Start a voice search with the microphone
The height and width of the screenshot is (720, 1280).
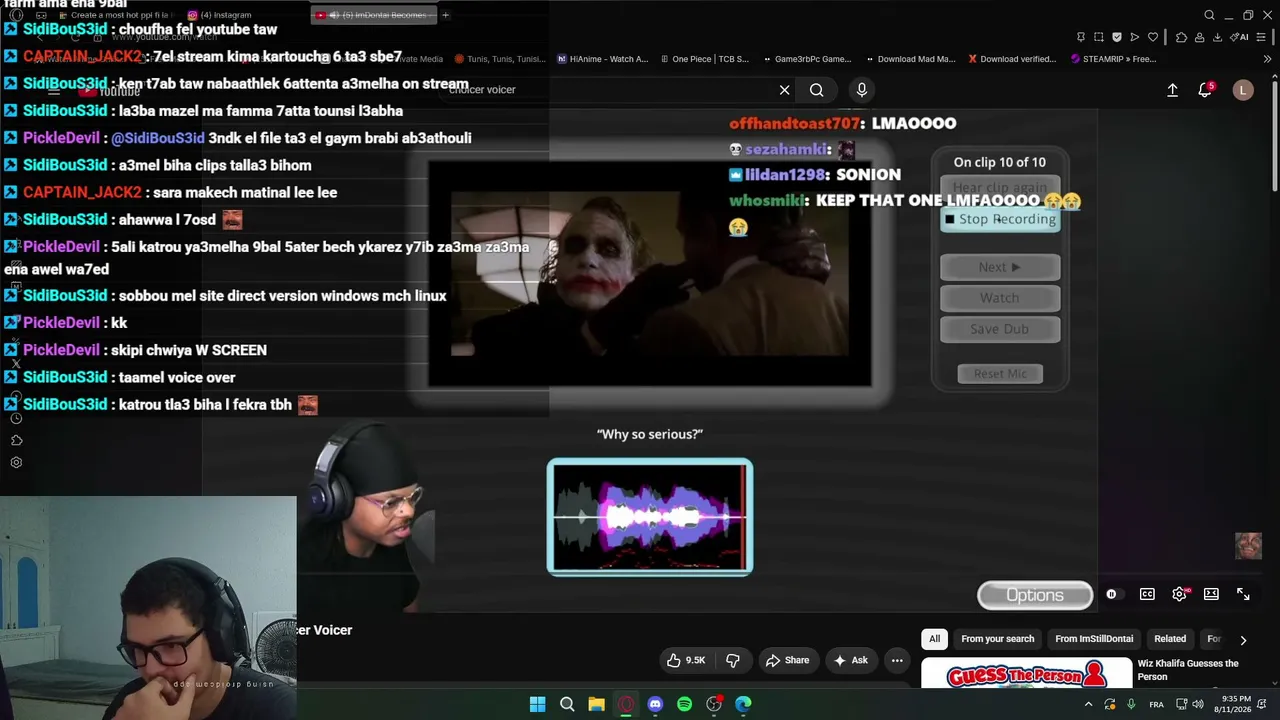click(x=862, y=90)
